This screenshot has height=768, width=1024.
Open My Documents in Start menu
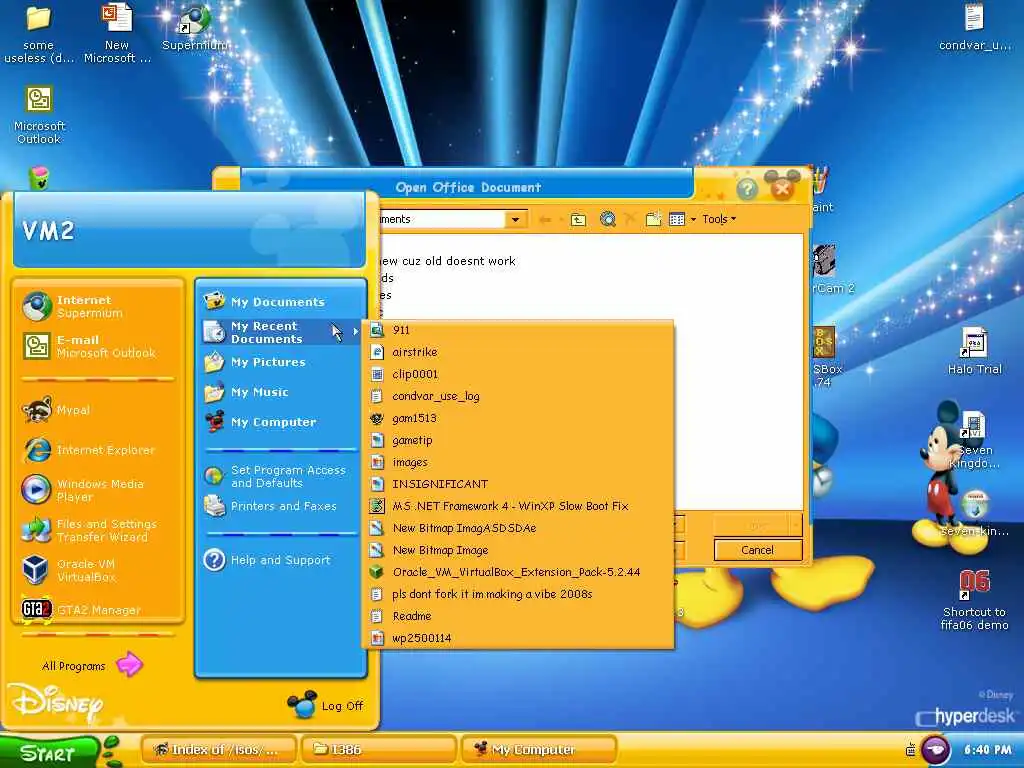pyautogui.click(x=281, y=302)
